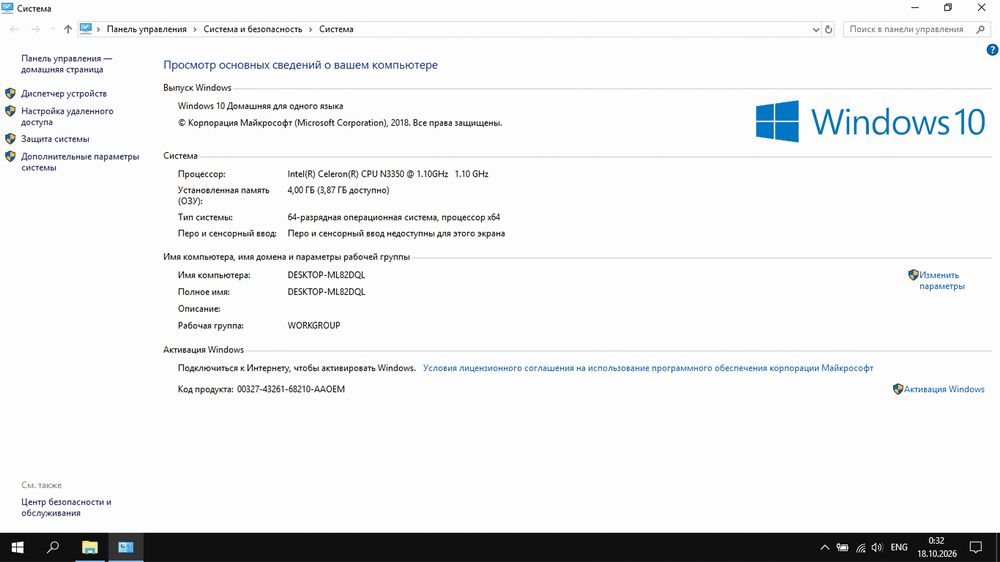The height and width of the screenshot is (562, 1000).
Task: Open Защита системы link
Action: pyautogui.click(x=55, y=138)
